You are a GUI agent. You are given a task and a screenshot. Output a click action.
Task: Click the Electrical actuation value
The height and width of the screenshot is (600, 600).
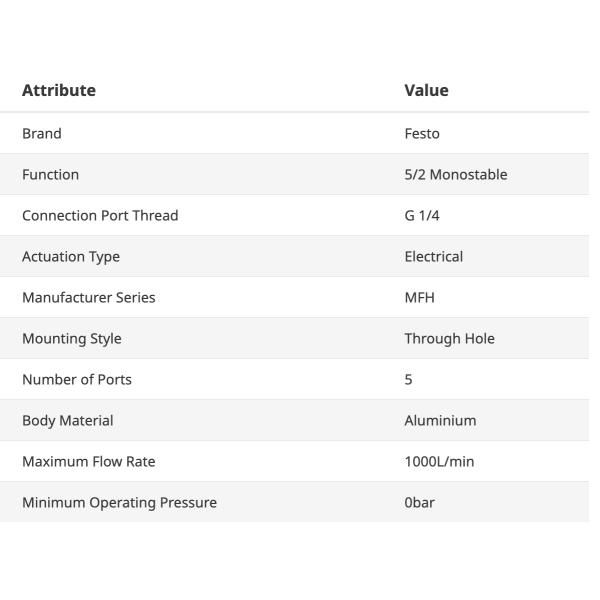tap(433, 256)
